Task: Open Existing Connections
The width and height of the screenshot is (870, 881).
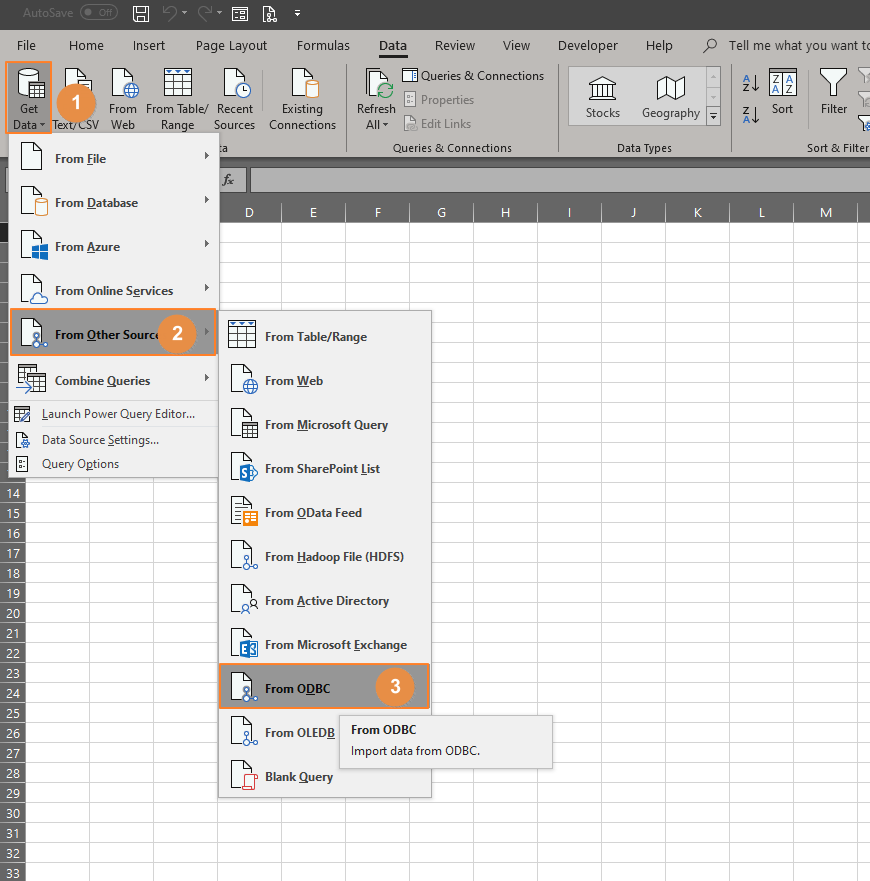Action: coord(302,99)
